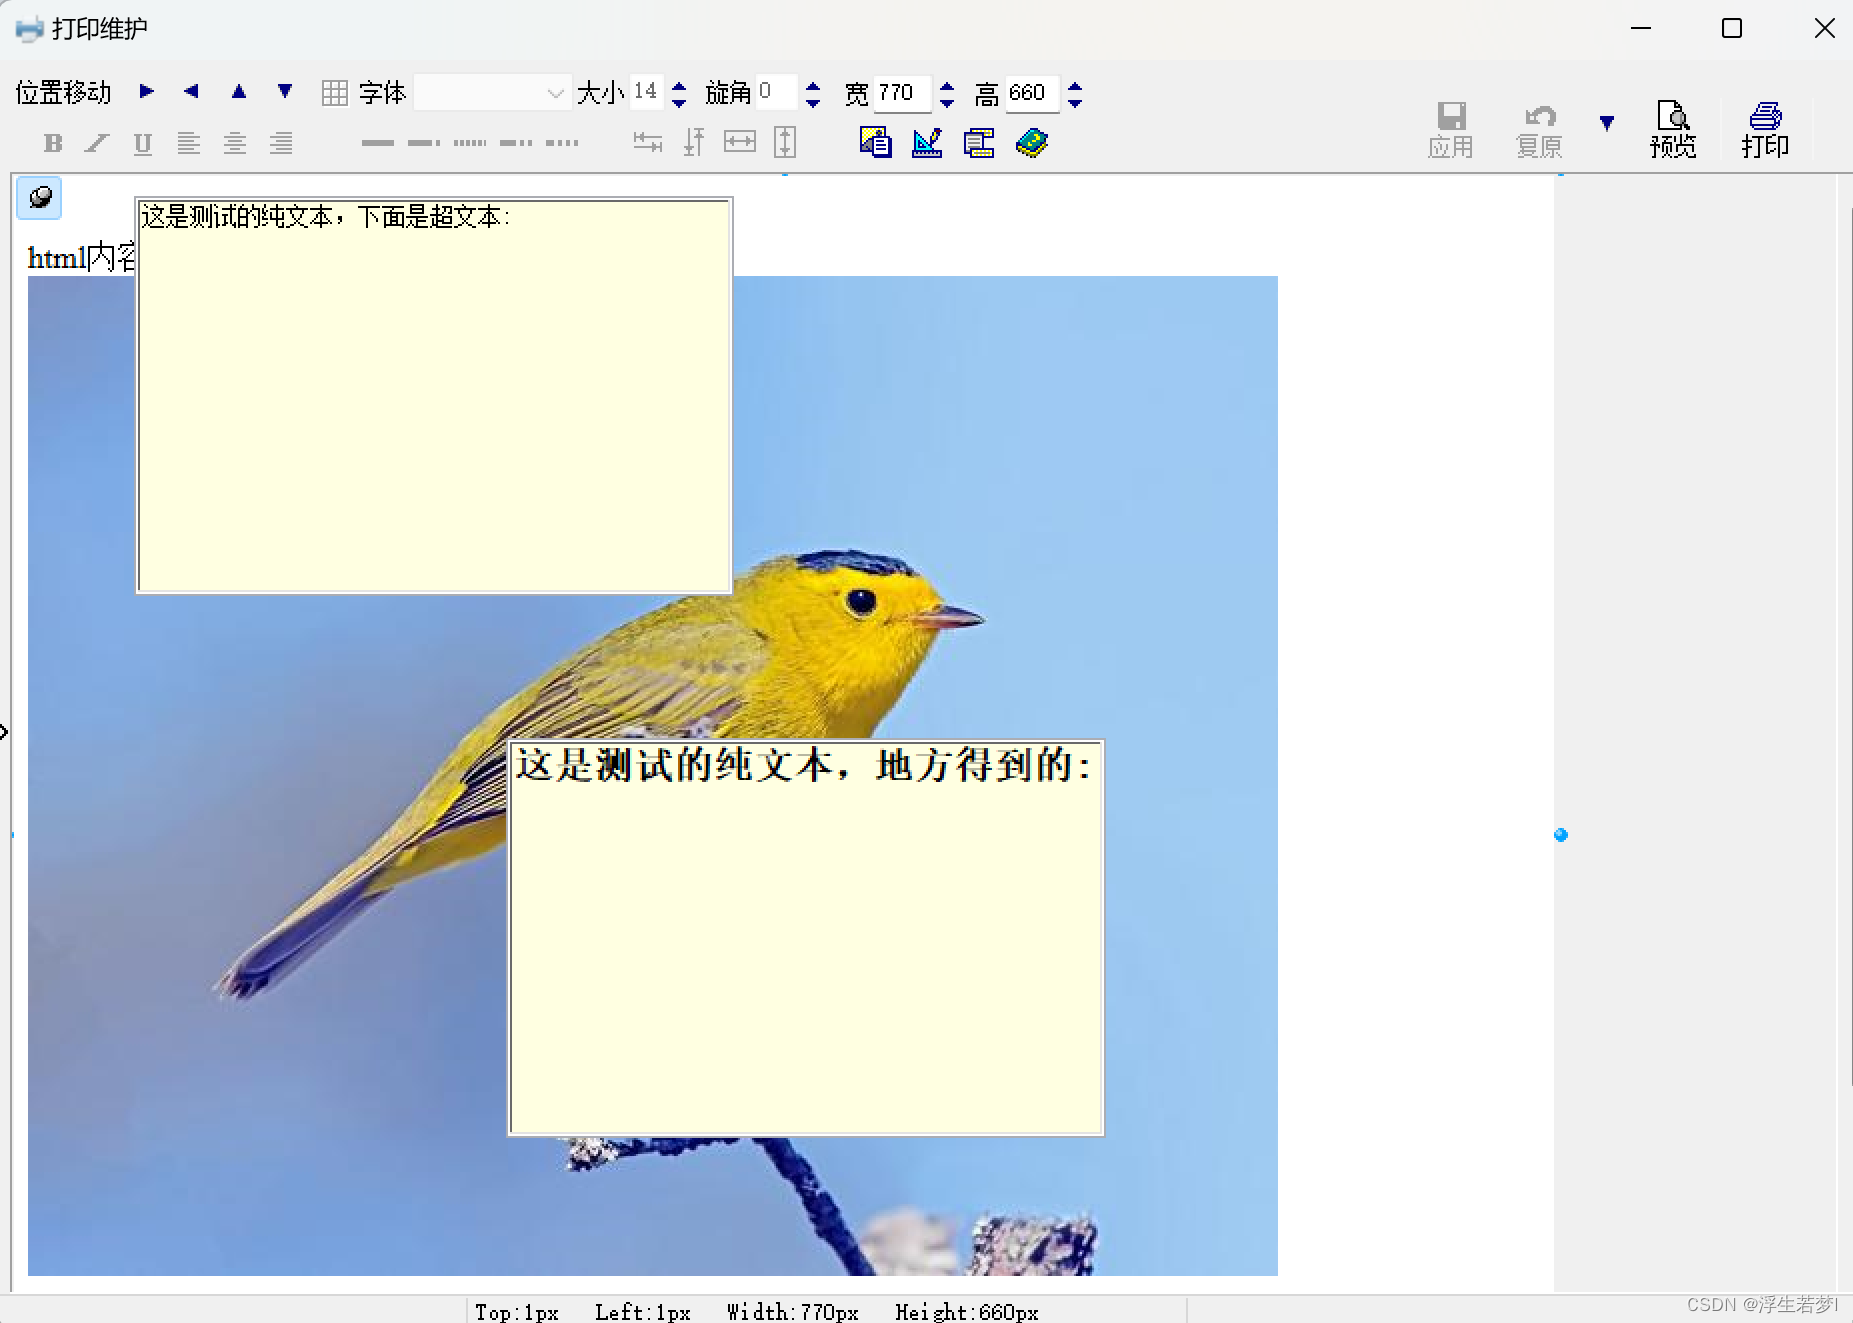Click the 高 height field showing 660
This screenshot has height=1323, width=1853.
[1031, 93]
